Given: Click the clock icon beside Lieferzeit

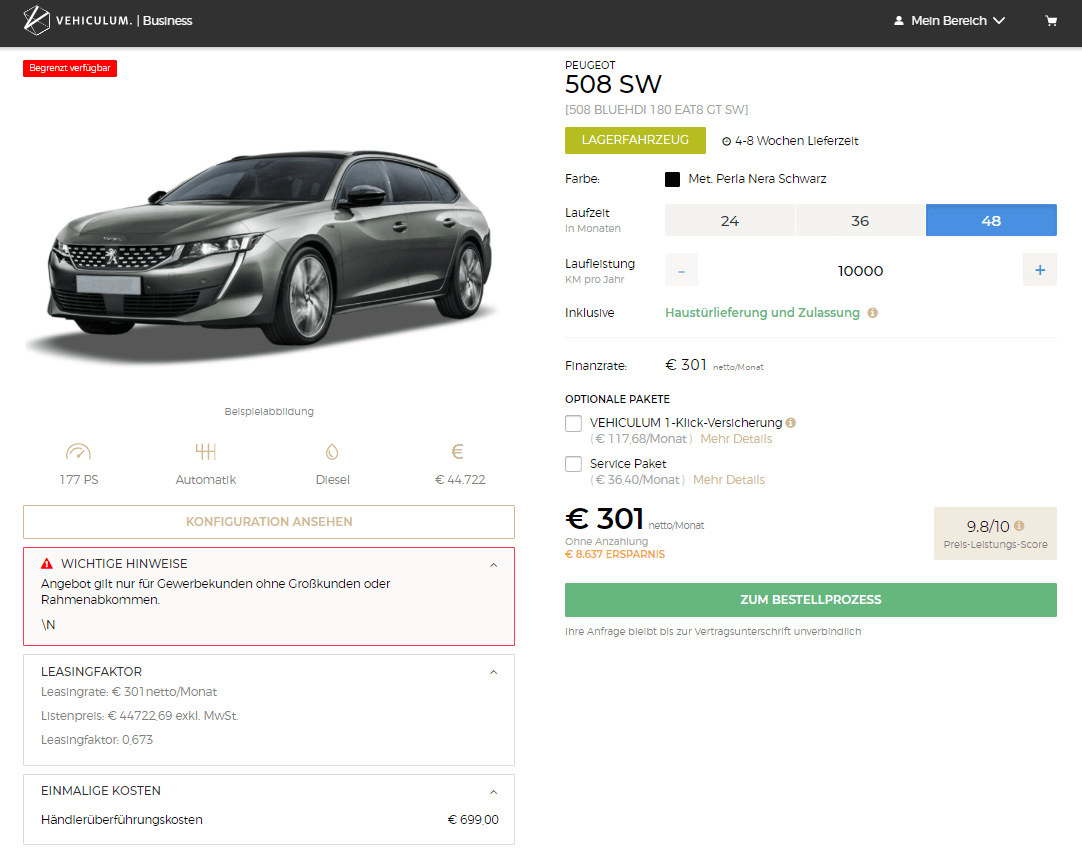Looking at the screenshot, I should tap(726, 141).
